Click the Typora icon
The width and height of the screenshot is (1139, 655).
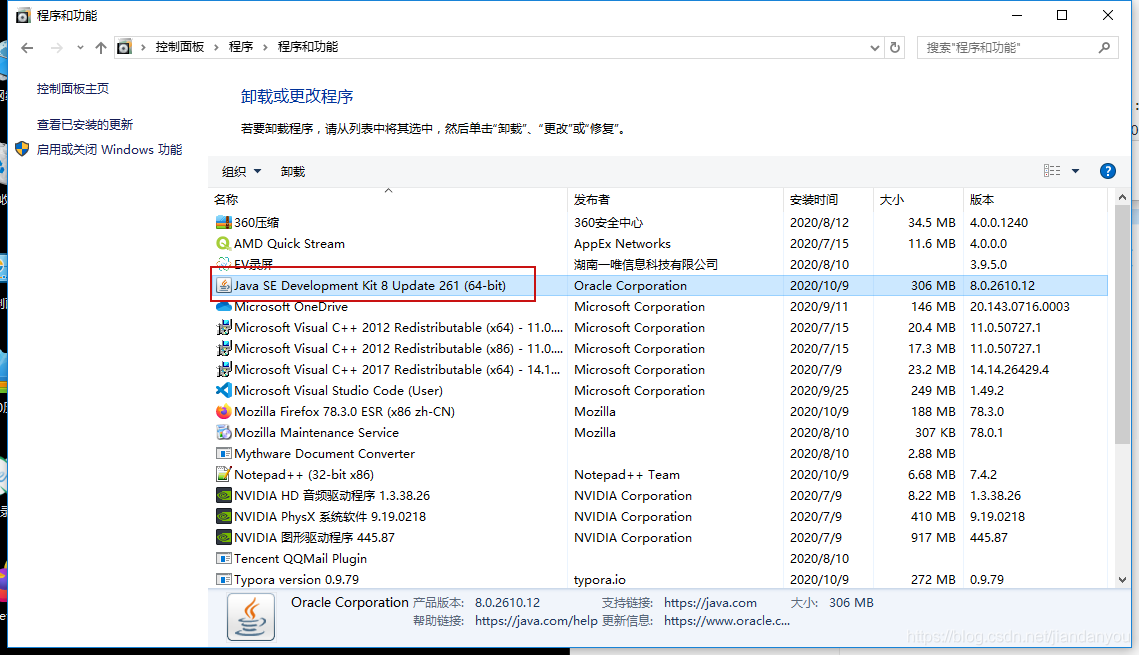coord(224,580)
